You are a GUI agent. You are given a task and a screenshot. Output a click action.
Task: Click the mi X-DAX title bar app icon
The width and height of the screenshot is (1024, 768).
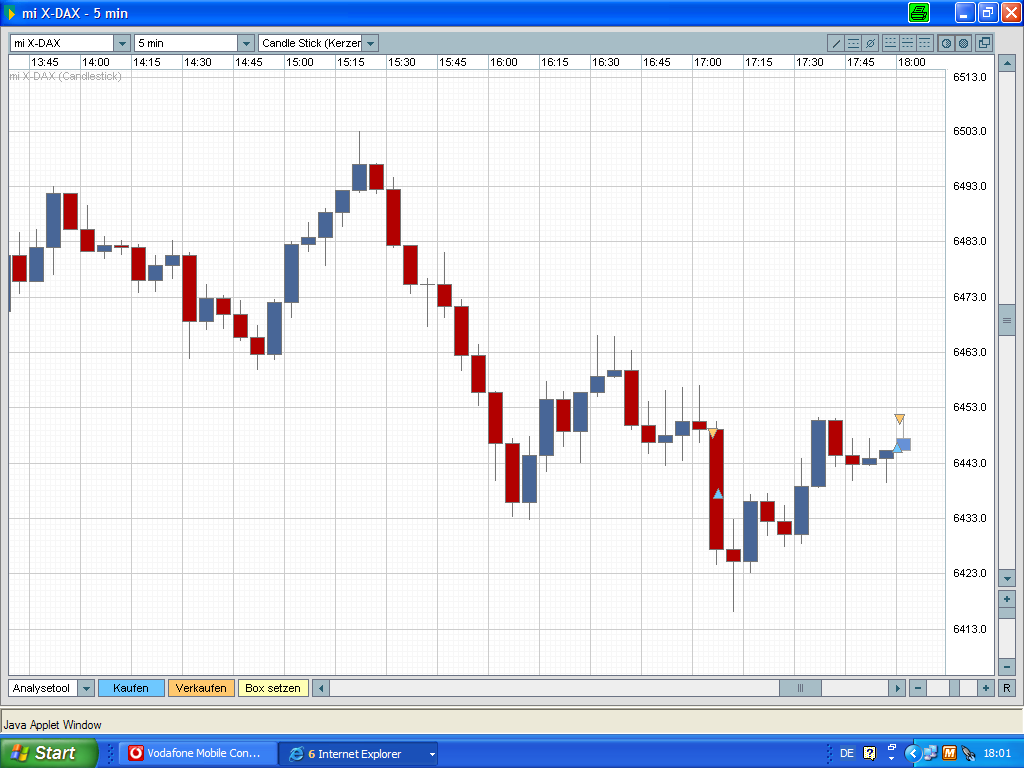[x=10, y=13]
